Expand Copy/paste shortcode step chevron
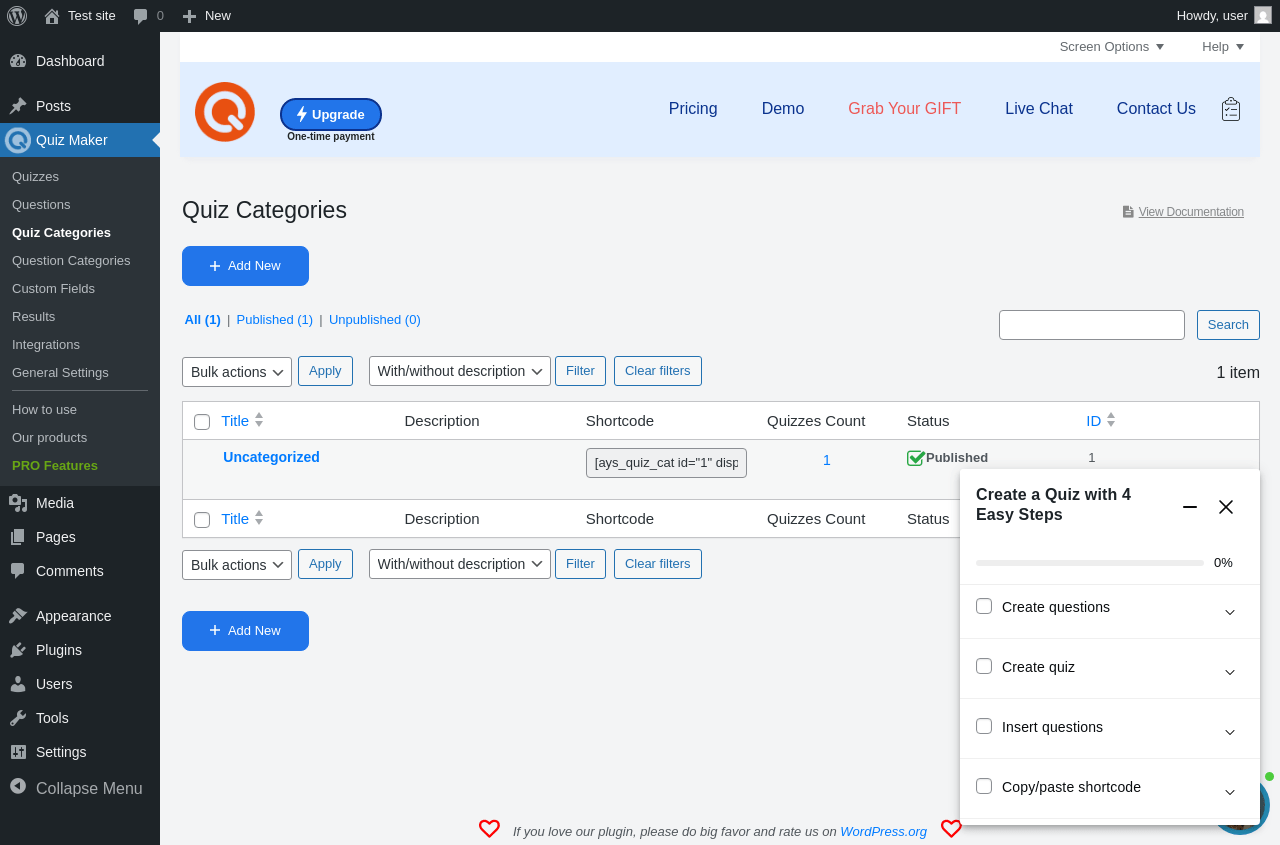 click(1230, 791)
